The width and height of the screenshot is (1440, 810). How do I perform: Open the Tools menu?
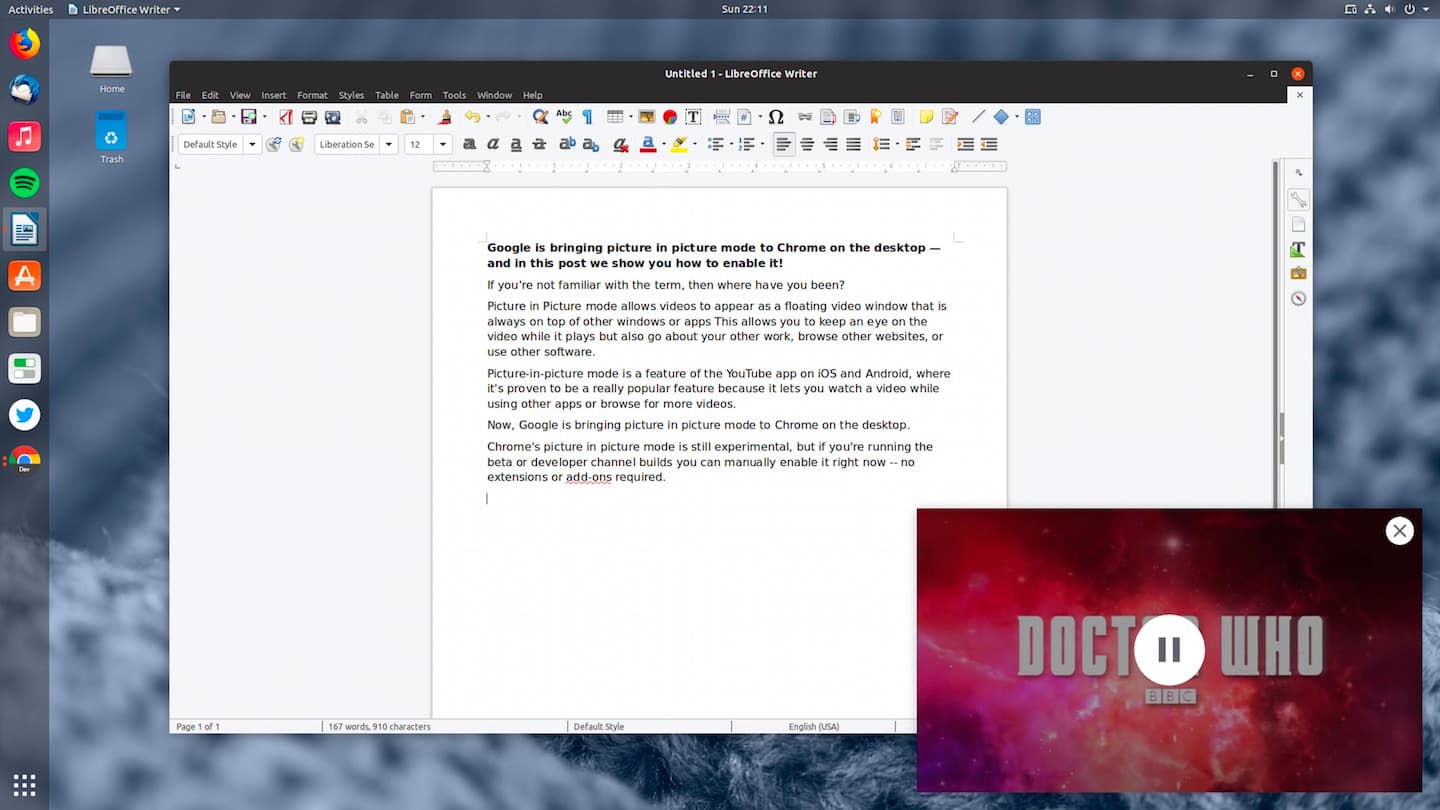click(454, 95)
